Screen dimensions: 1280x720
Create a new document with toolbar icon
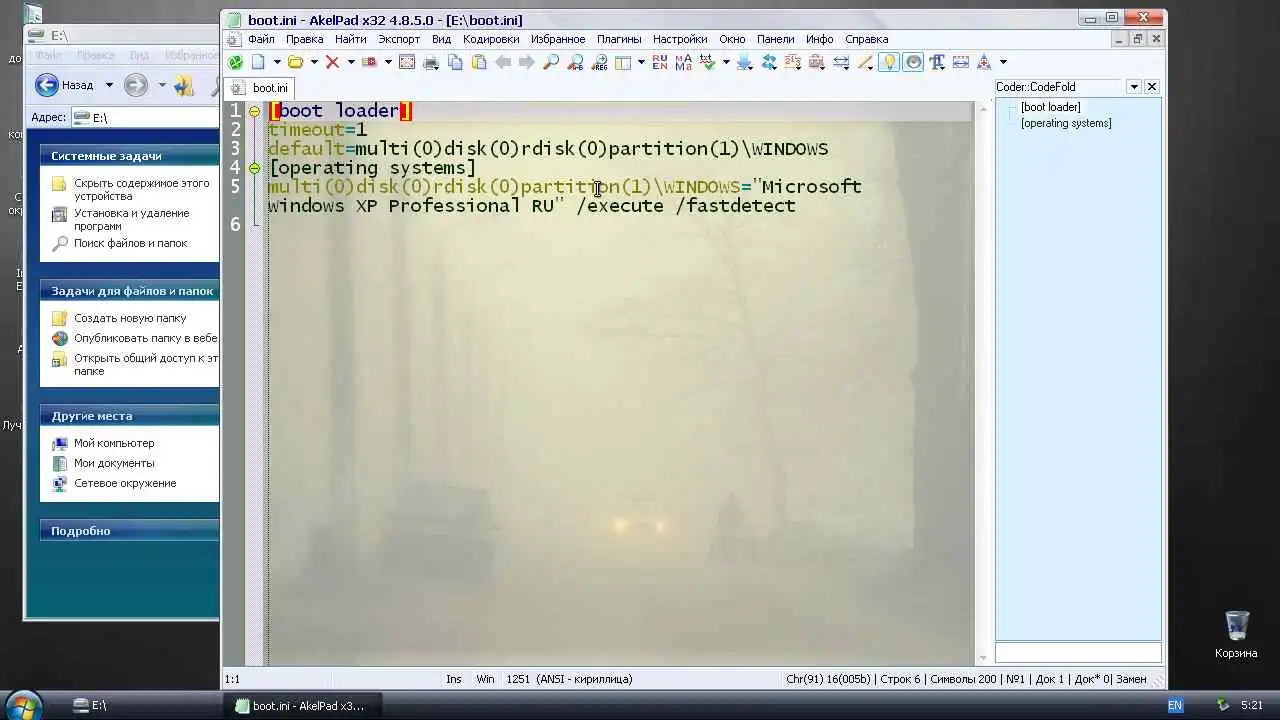tap(258, 62)
